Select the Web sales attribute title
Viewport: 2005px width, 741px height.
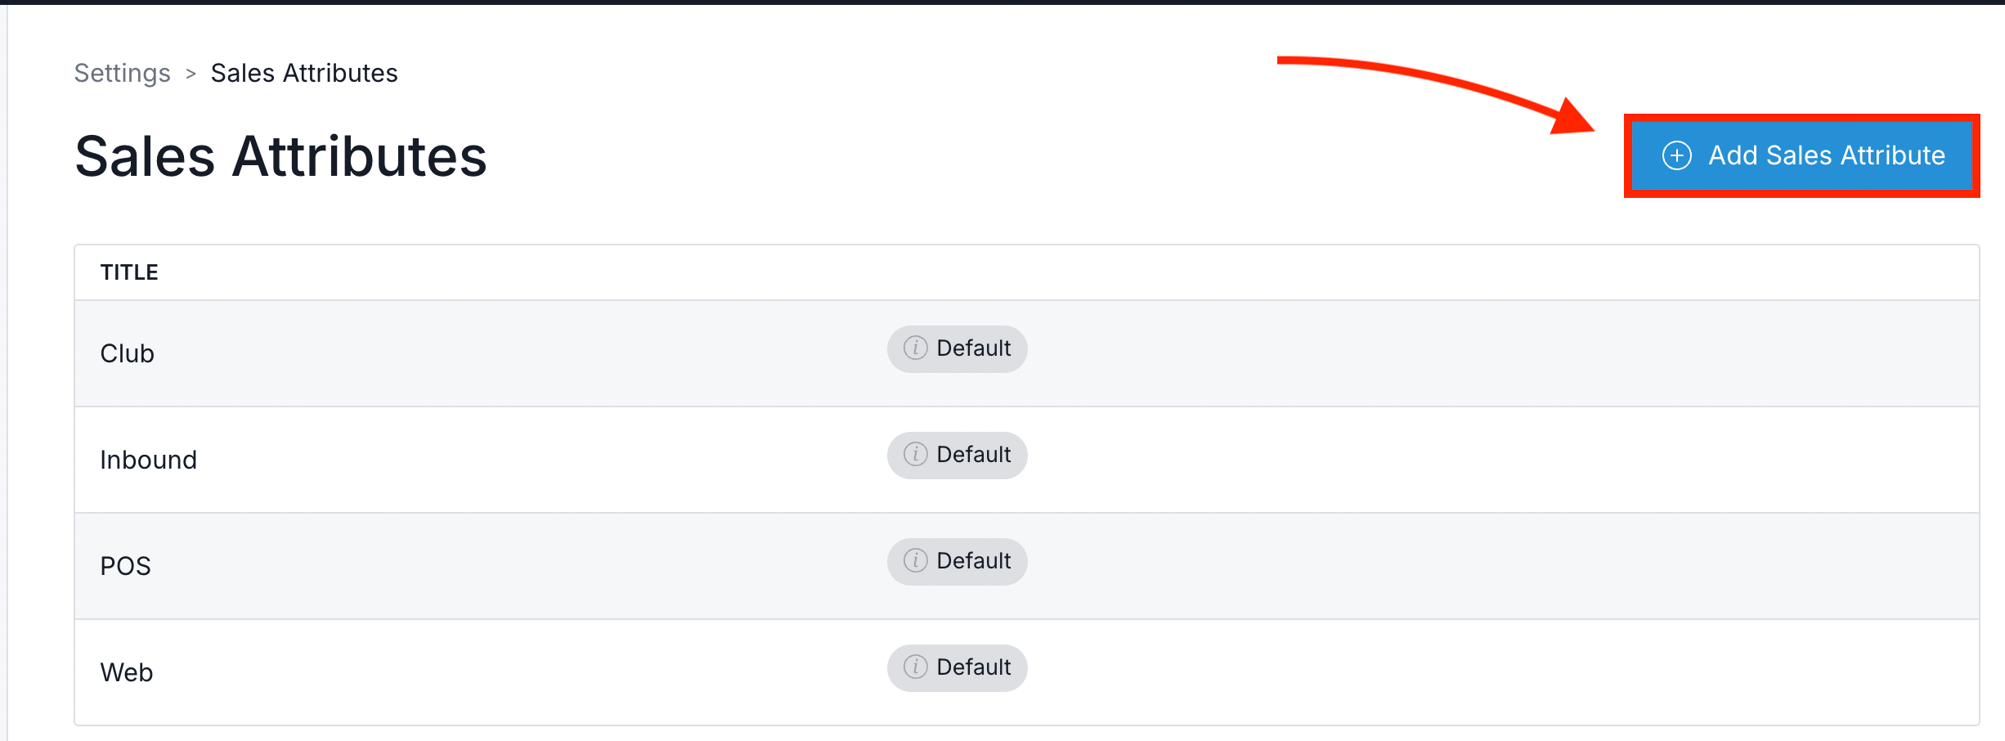point(127,672)
